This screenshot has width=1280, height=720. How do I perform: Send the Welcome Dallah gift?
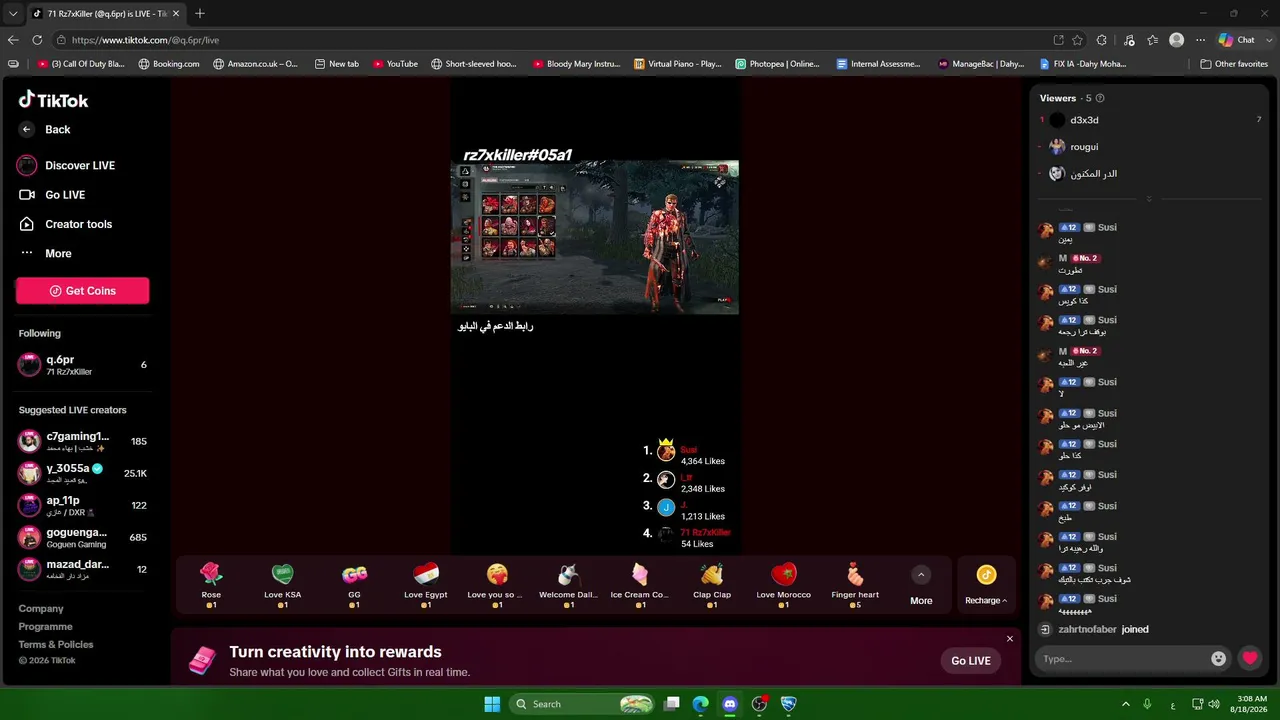[x=568, y=585]
